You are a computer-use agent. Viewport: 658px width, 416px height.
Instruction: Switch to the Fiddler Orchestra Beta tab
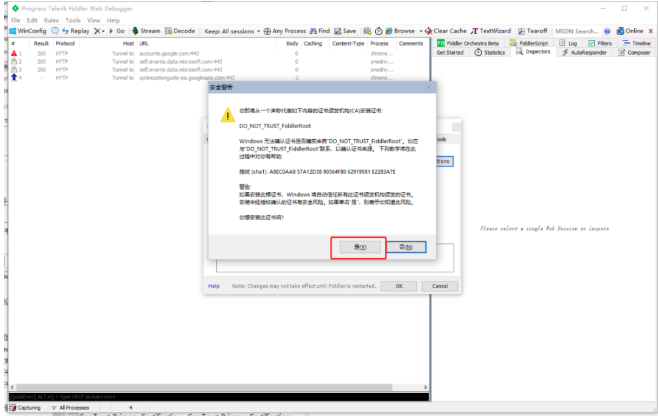[x=468, y=43]
